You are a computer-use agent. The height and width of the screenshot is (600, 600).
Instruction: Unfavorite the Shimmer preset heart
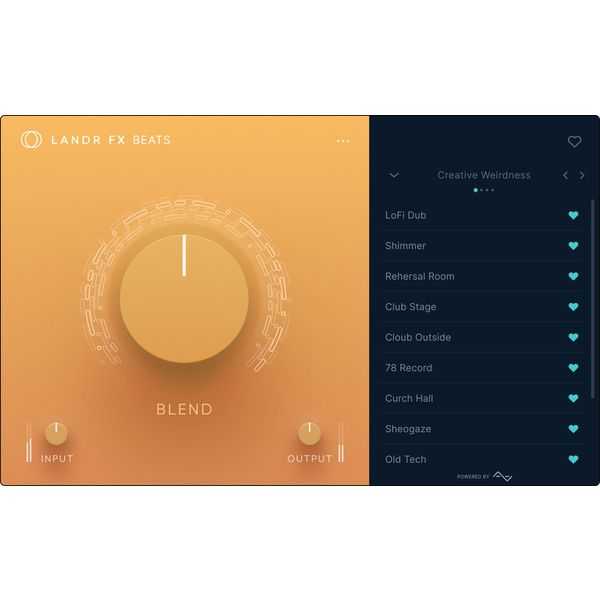click(573, 246)
